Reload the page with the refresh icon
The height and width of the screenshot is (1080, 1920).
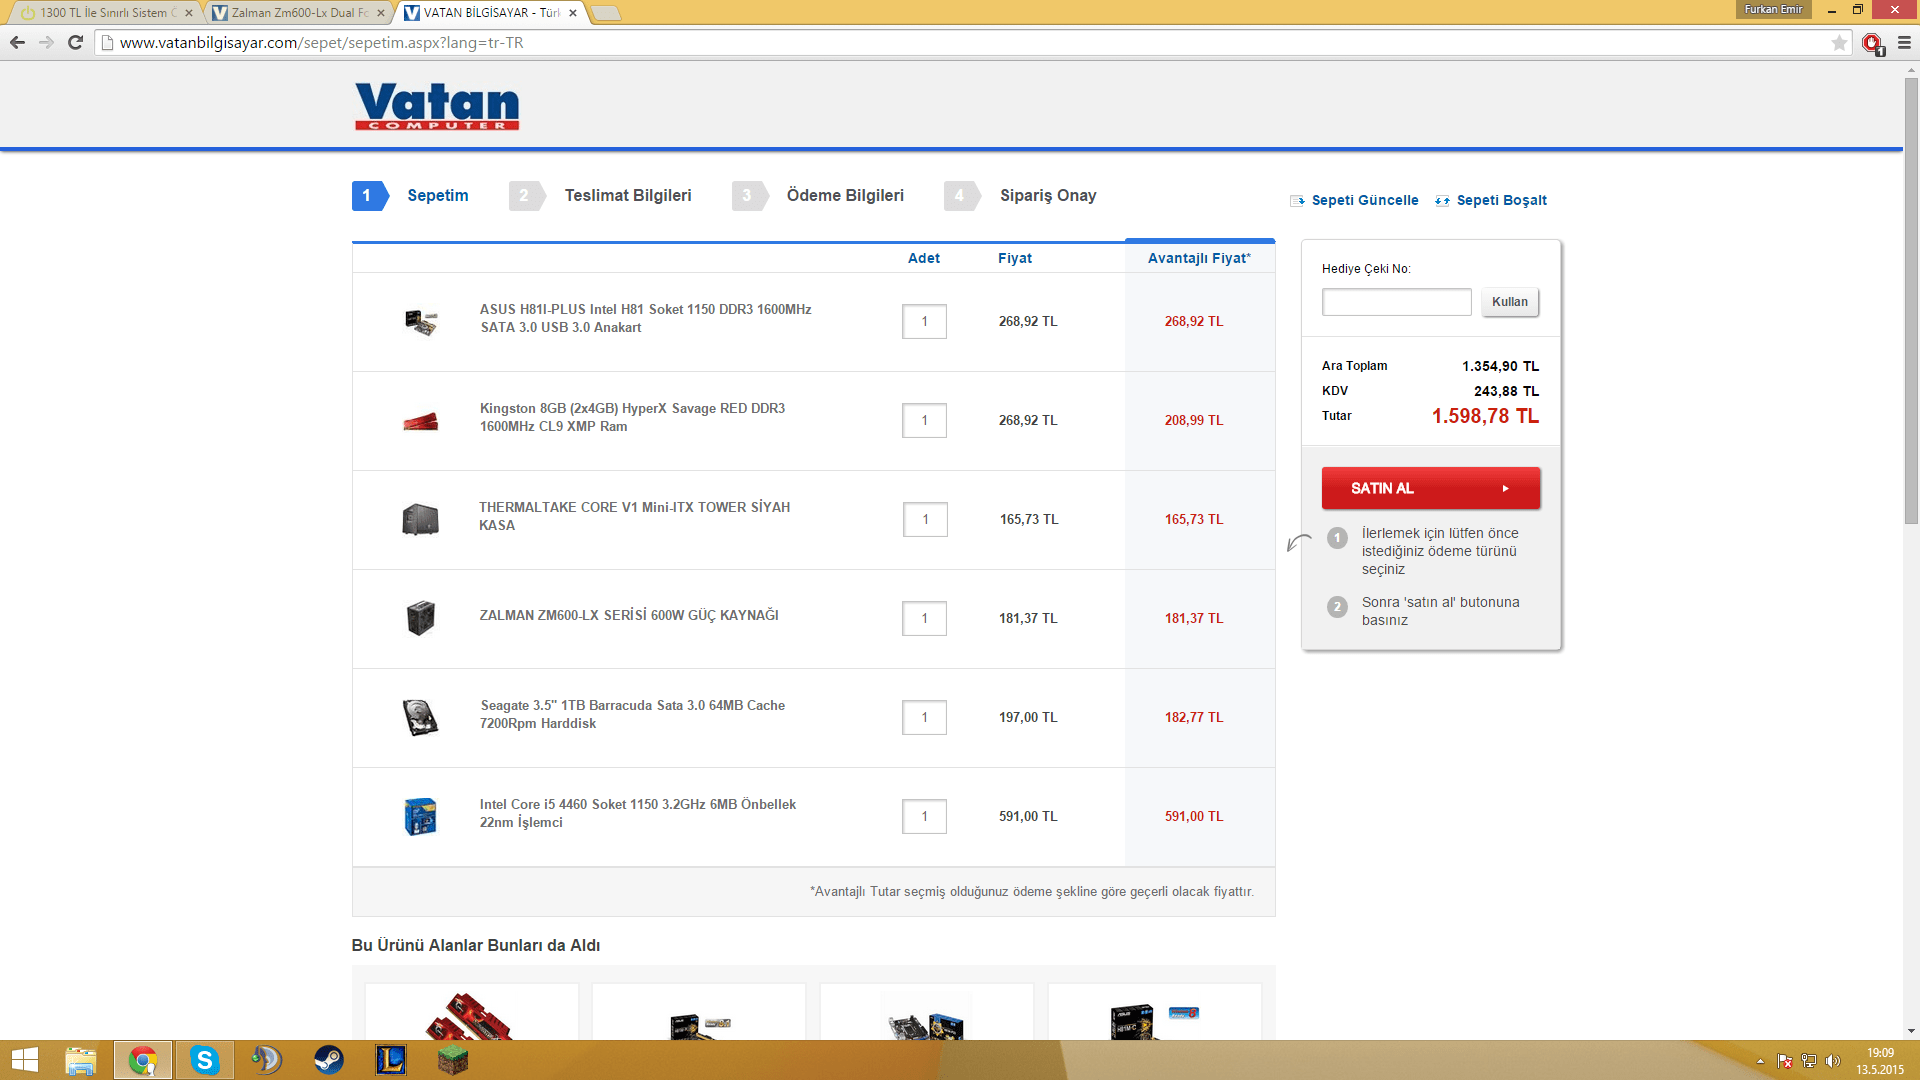[75, 42]
